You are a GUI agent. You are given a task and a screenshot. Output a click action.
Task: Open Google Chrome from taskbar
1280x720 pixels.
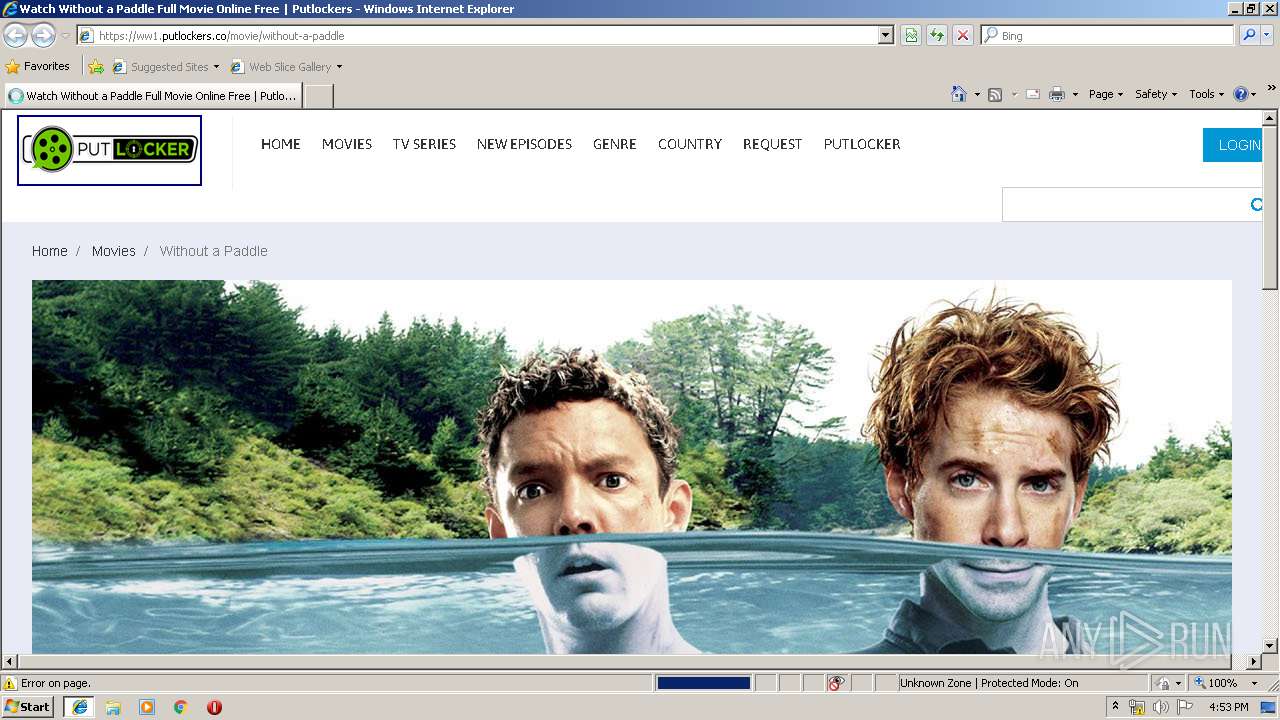tap(181, 707)
